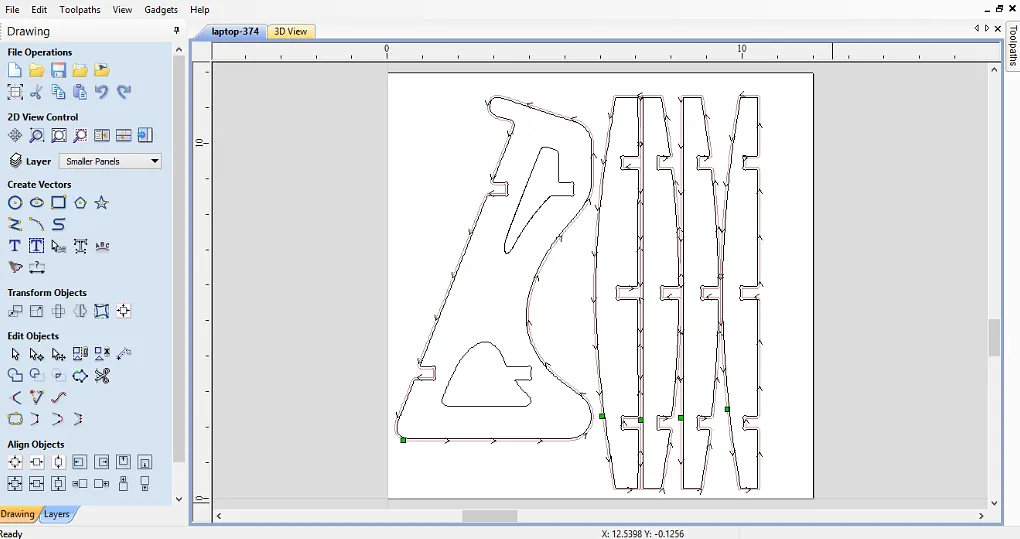
Task: Switch to the Layers tab
Action: pyautogui.click(x=57, y=514)
